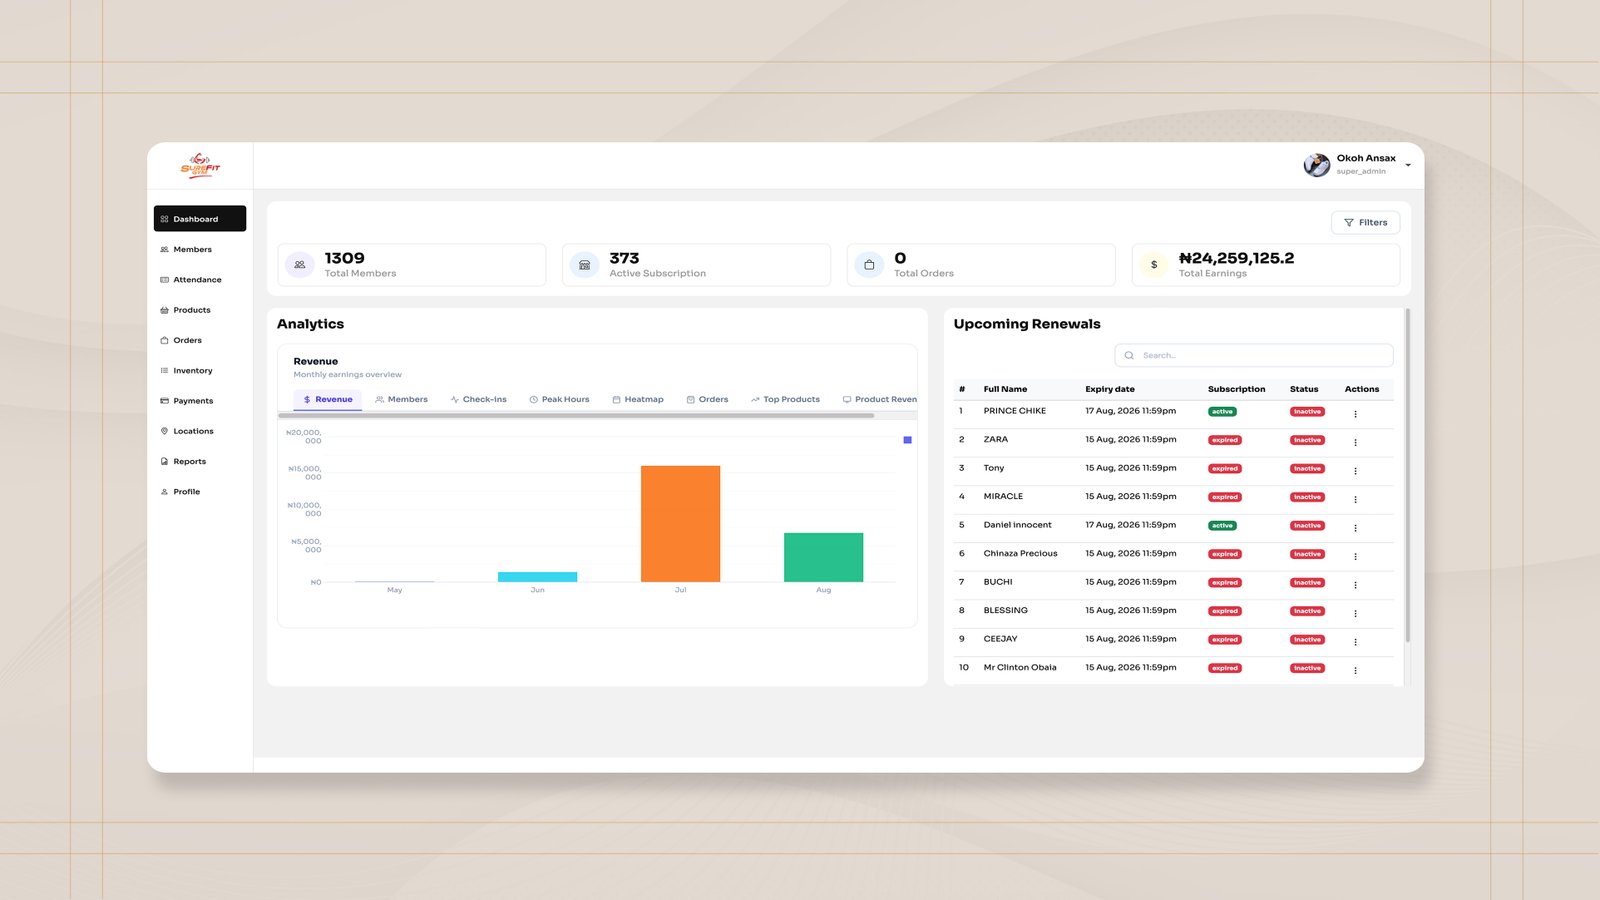Click the active badge for Daniel innocent

coord(1222,526)
